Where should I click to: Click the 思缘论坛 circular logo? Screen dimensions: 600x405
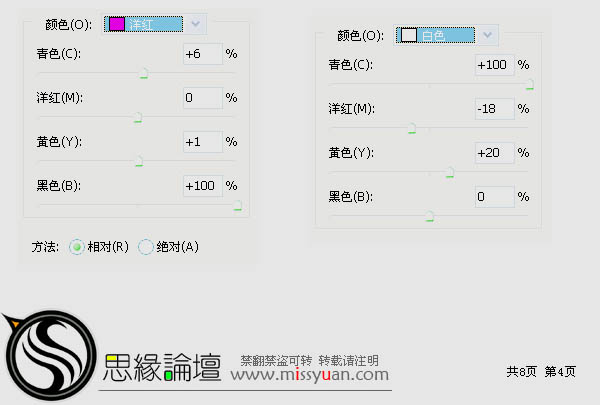point(49,356)
